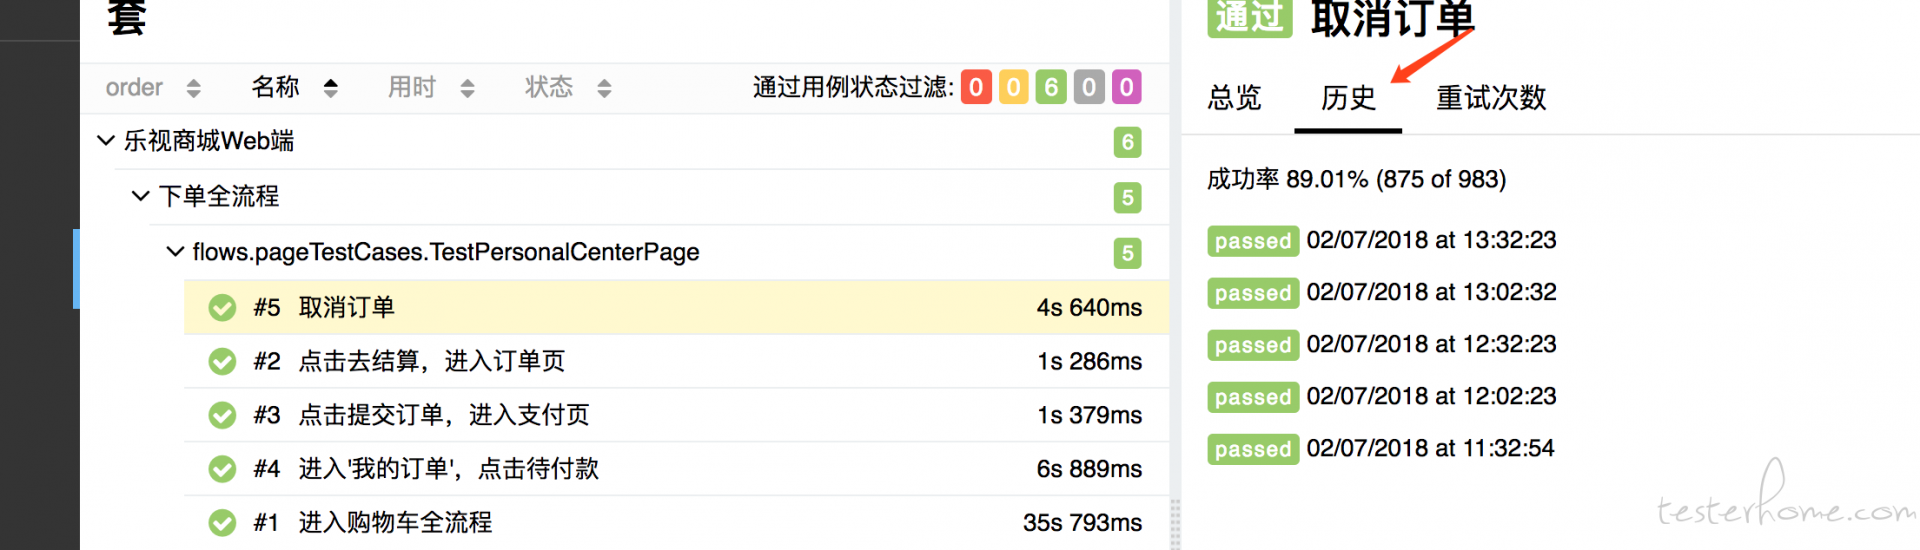Click green count badge on 乐视商城Web端 row
The image size is (1920, 550).
tap(1127, 142)
